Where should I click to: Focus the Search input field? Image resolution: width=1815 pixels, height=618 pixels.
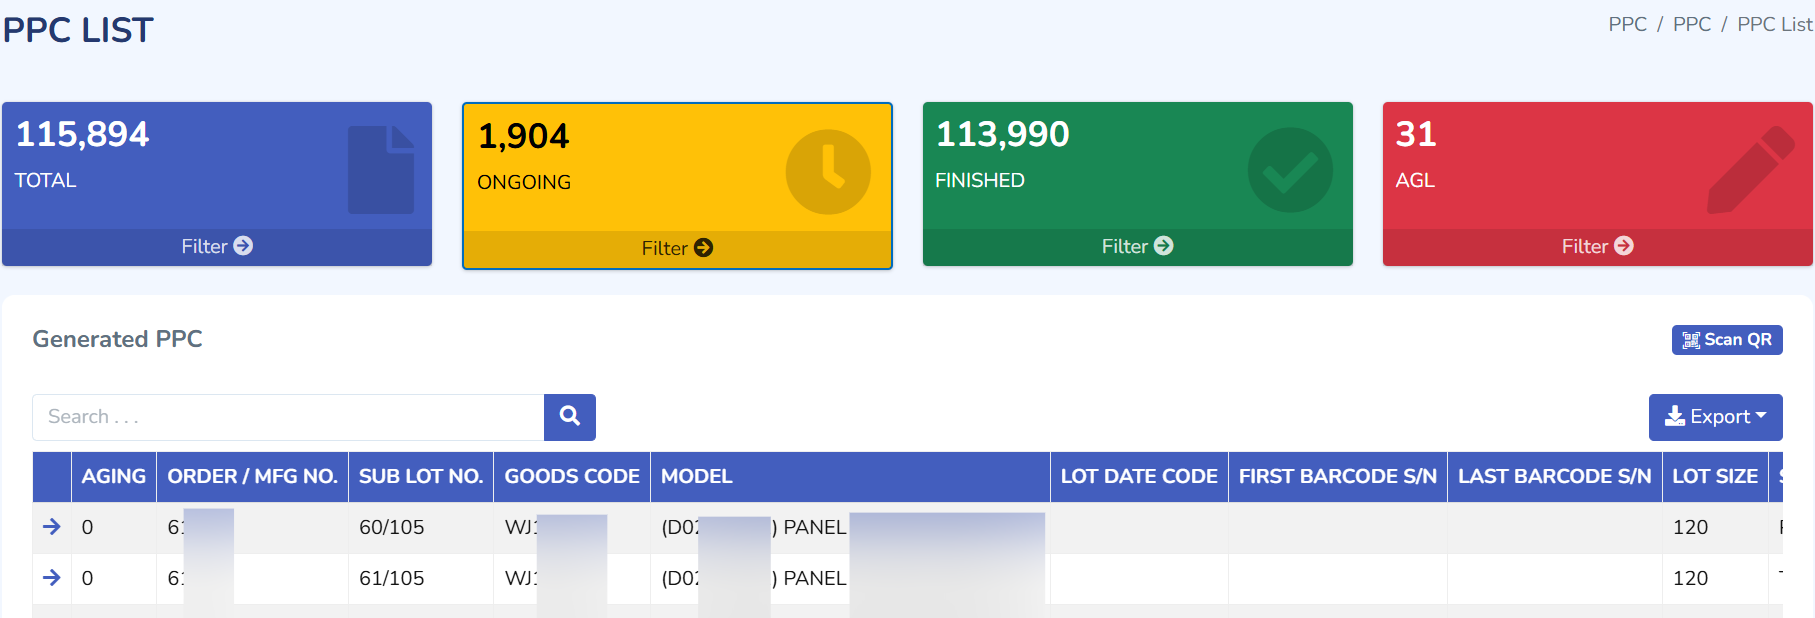[288, 417]
